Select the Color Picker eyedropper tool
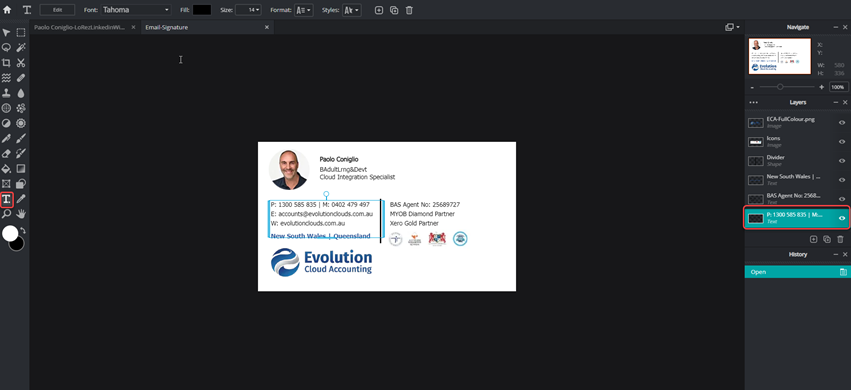 tap(21, 199)
